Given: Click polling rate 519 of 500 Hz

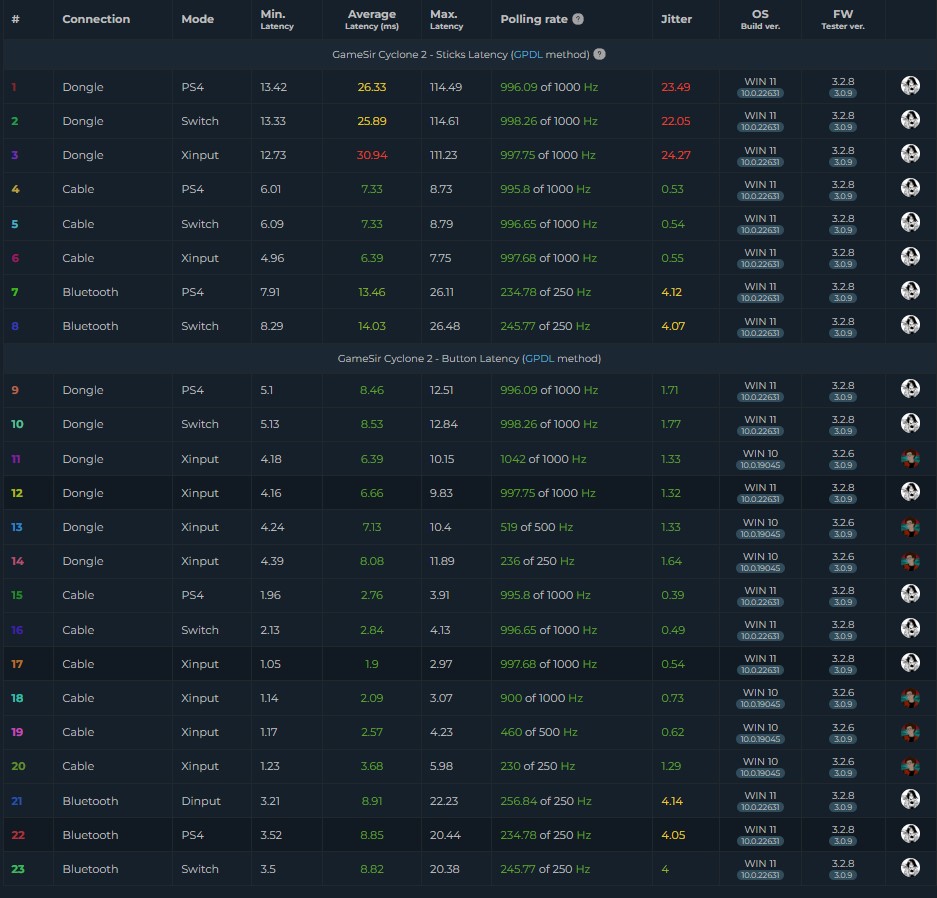Looking at the screenshot, I should tap(537, 528).
